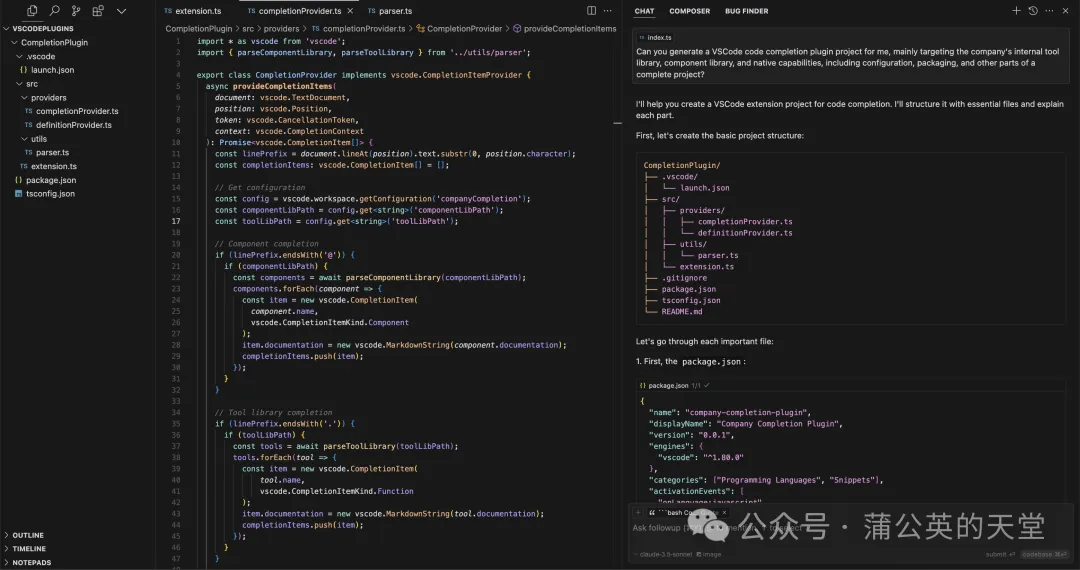This screenshot has height=570, width=1080.
Task: Open launch.json in explorer
Action: coord(48,70)
